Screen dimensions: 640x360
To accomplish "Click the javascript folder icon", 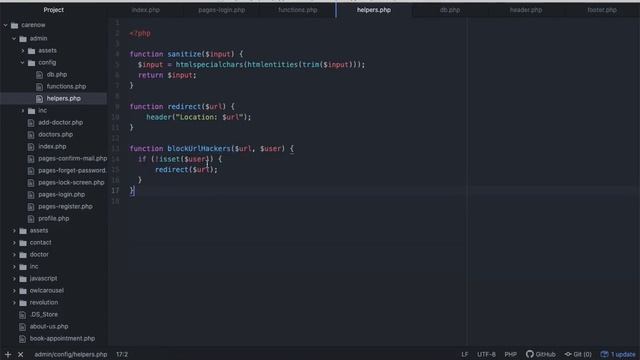I will (x=23, y=279).
